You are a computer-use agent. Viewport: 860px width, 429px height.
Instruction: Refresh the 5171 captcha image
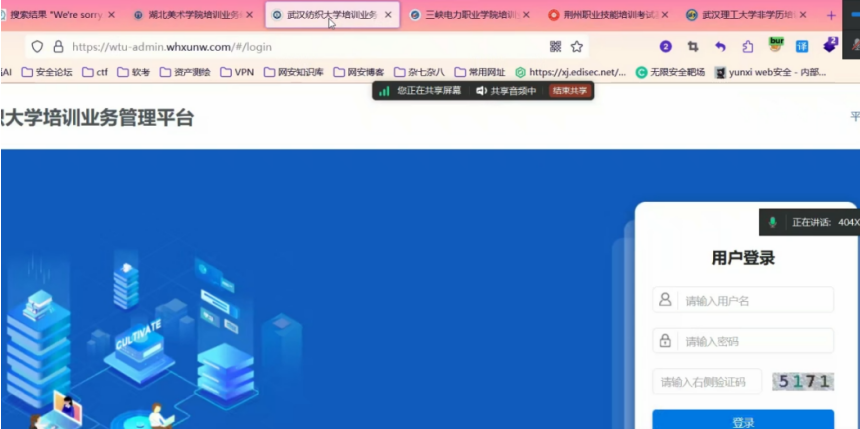tap(803, 381)
